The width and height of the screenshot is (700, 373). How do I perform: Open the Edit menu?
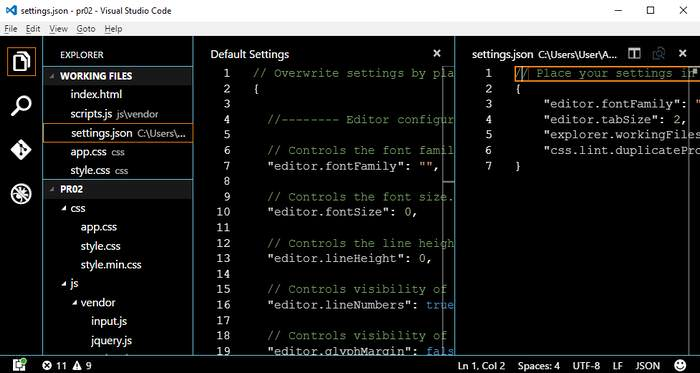pyautogui.click(x=33, y=29)
